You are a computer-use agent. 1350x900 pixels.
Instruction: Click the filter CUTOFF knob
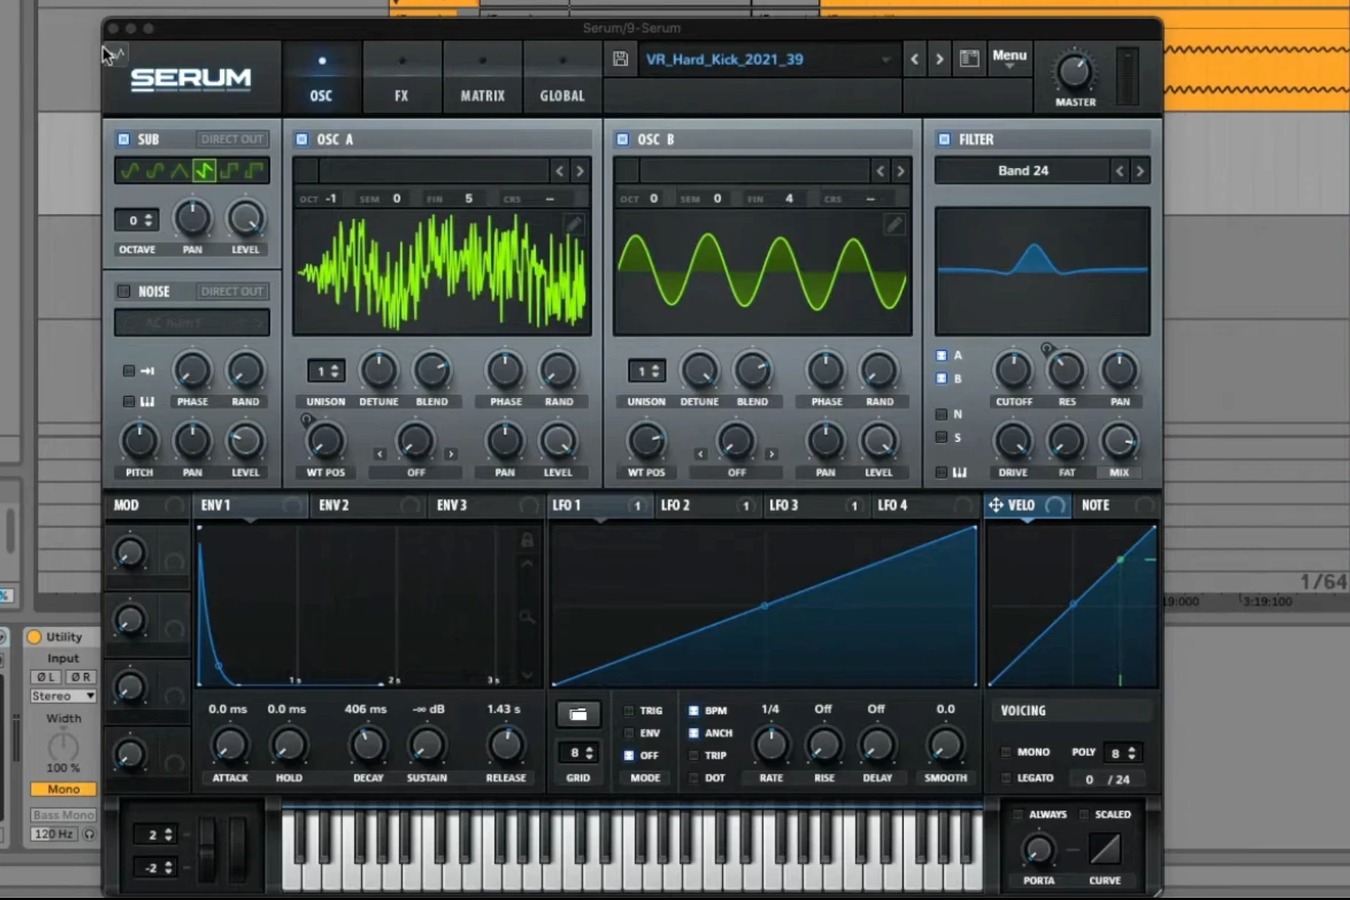tap(1013, 371)
